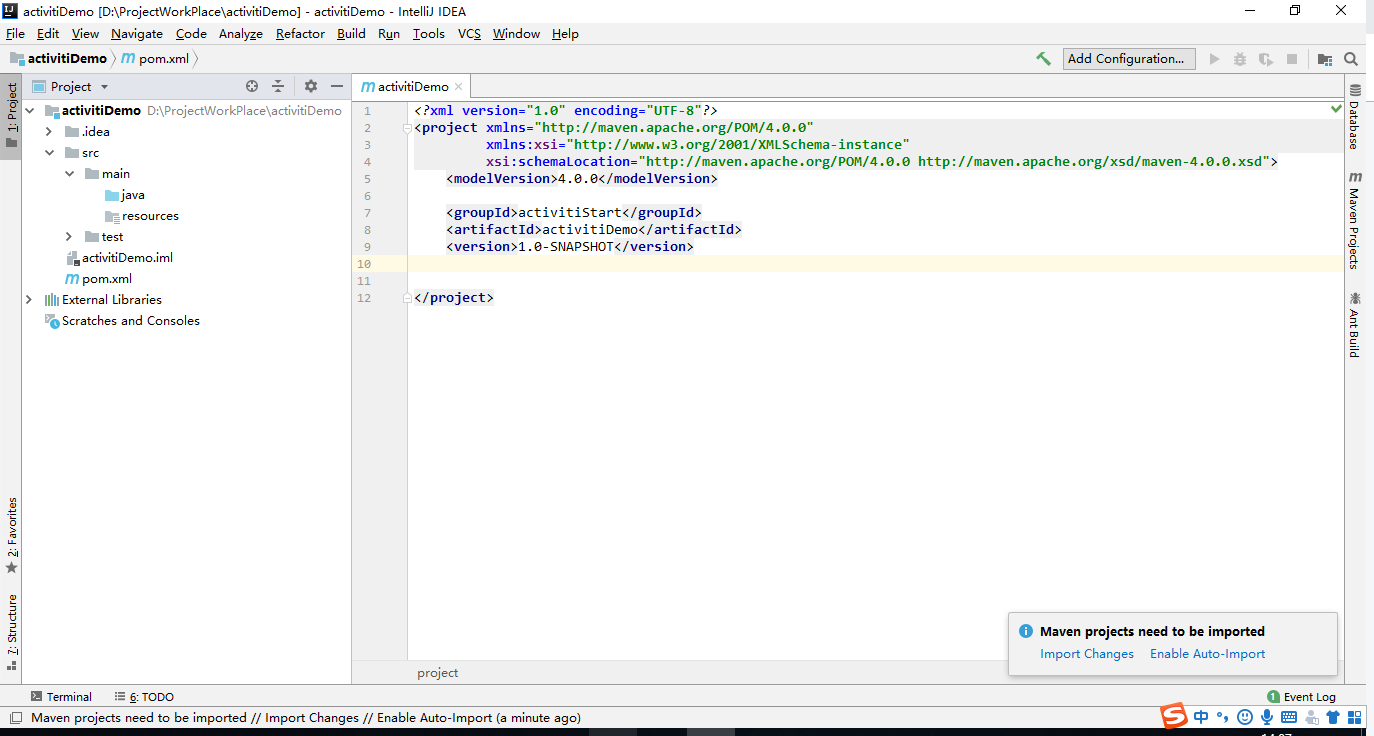Click the microphone icon in IME bar

tap(1267, 717)
